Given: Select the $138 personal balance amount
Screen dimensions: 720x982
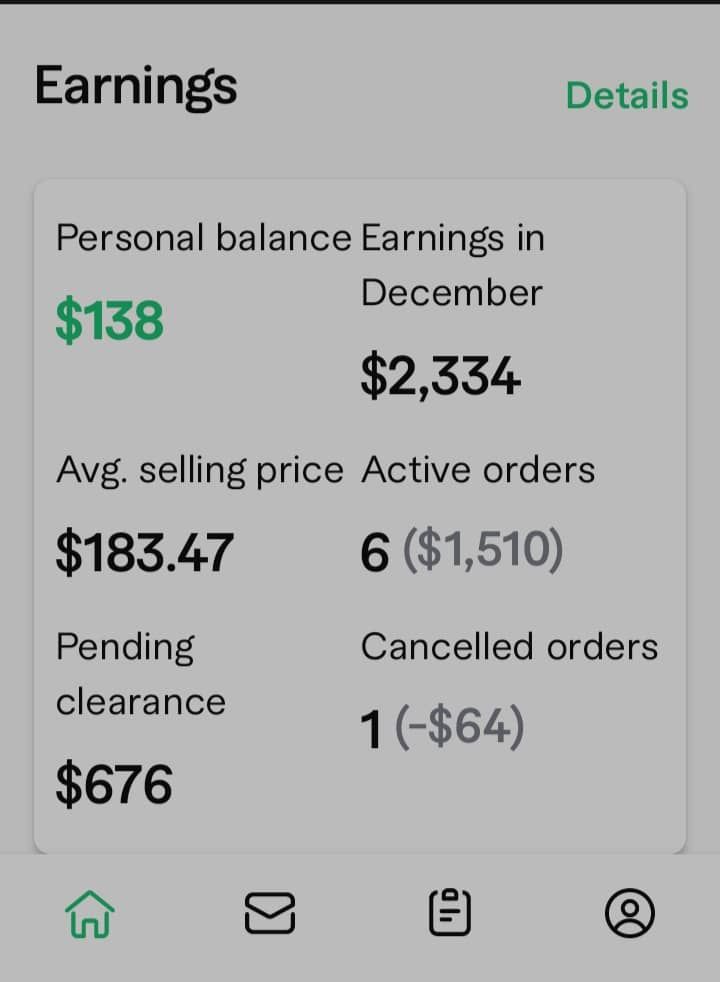Looking at the screenshot, I should point(109,322).
